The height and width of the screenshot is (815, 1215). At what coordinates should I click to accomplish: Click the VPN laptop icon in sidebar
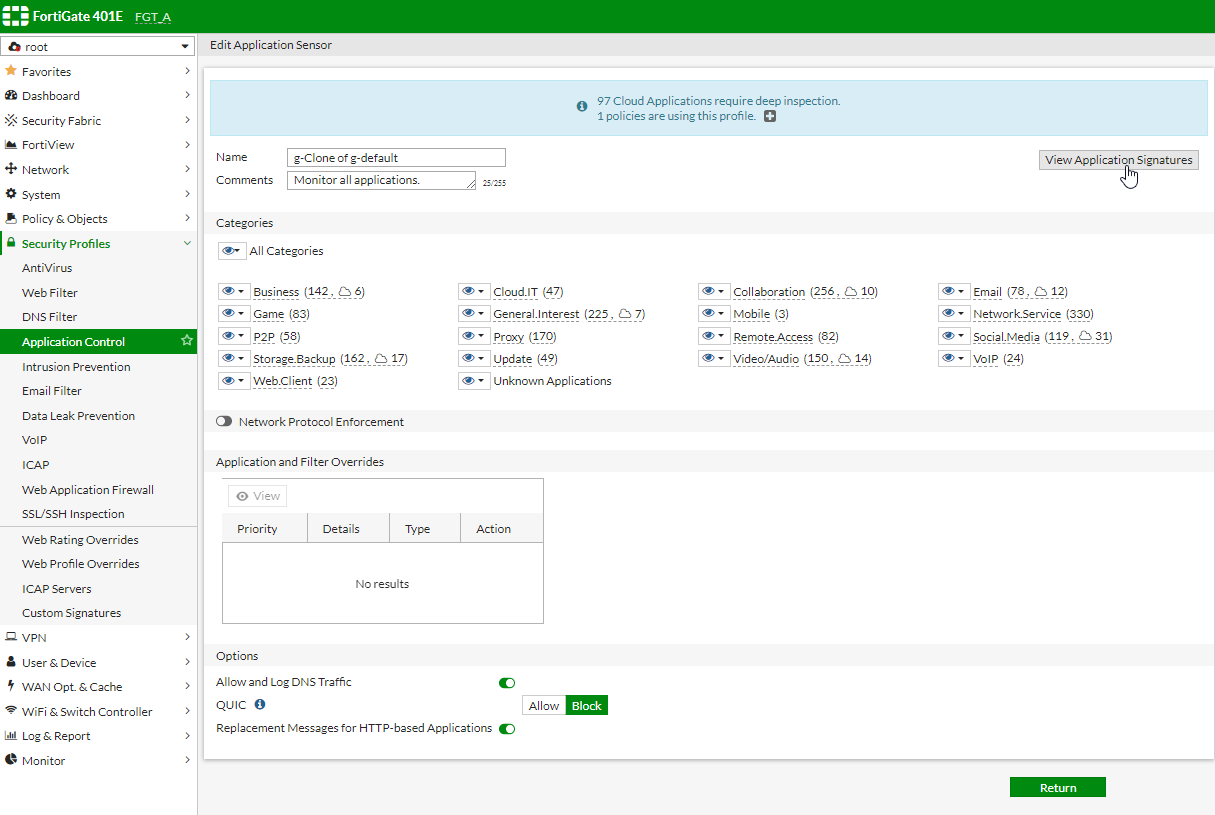(11, 637)
